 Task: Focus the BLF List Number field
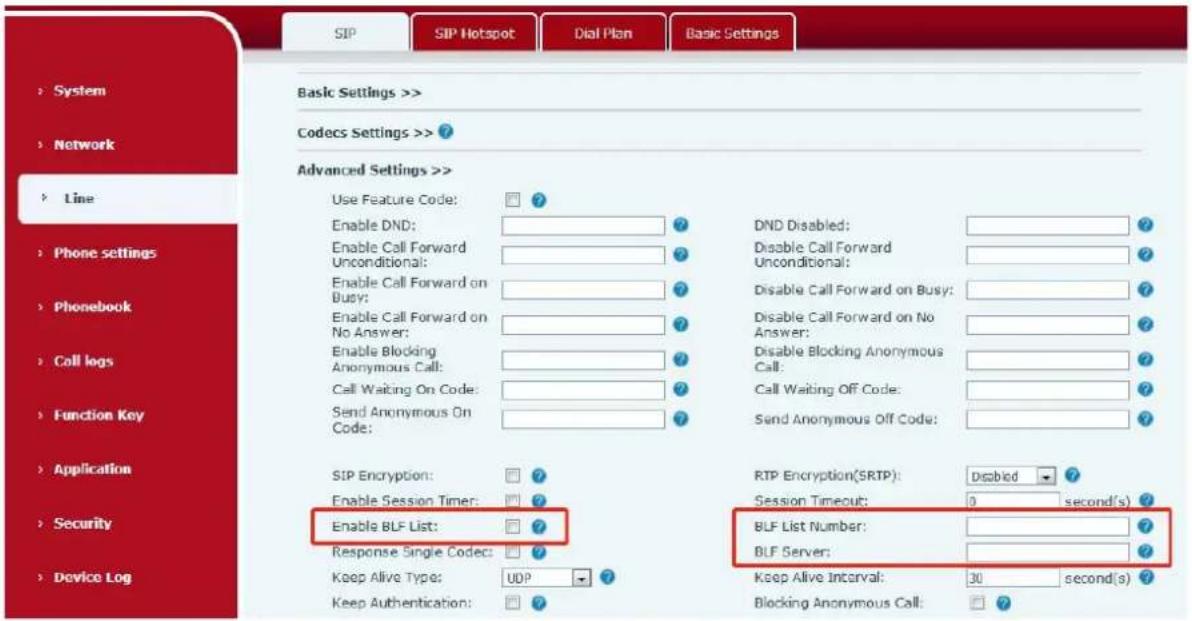coord(1048,526)
